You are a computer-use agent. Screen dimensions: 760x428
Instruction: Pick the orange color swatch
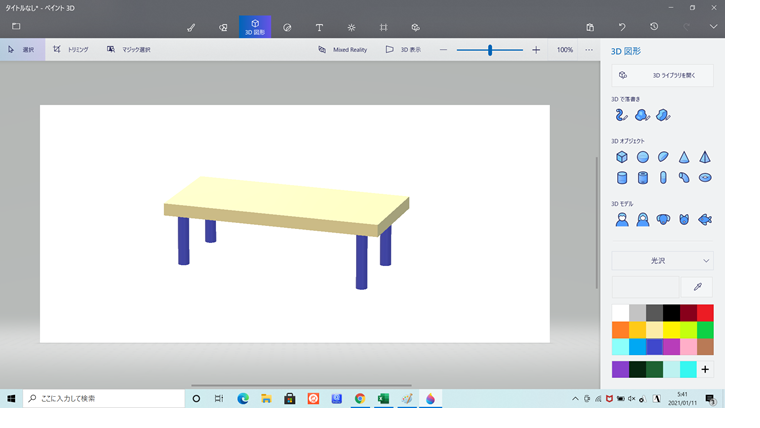(620, 330)
